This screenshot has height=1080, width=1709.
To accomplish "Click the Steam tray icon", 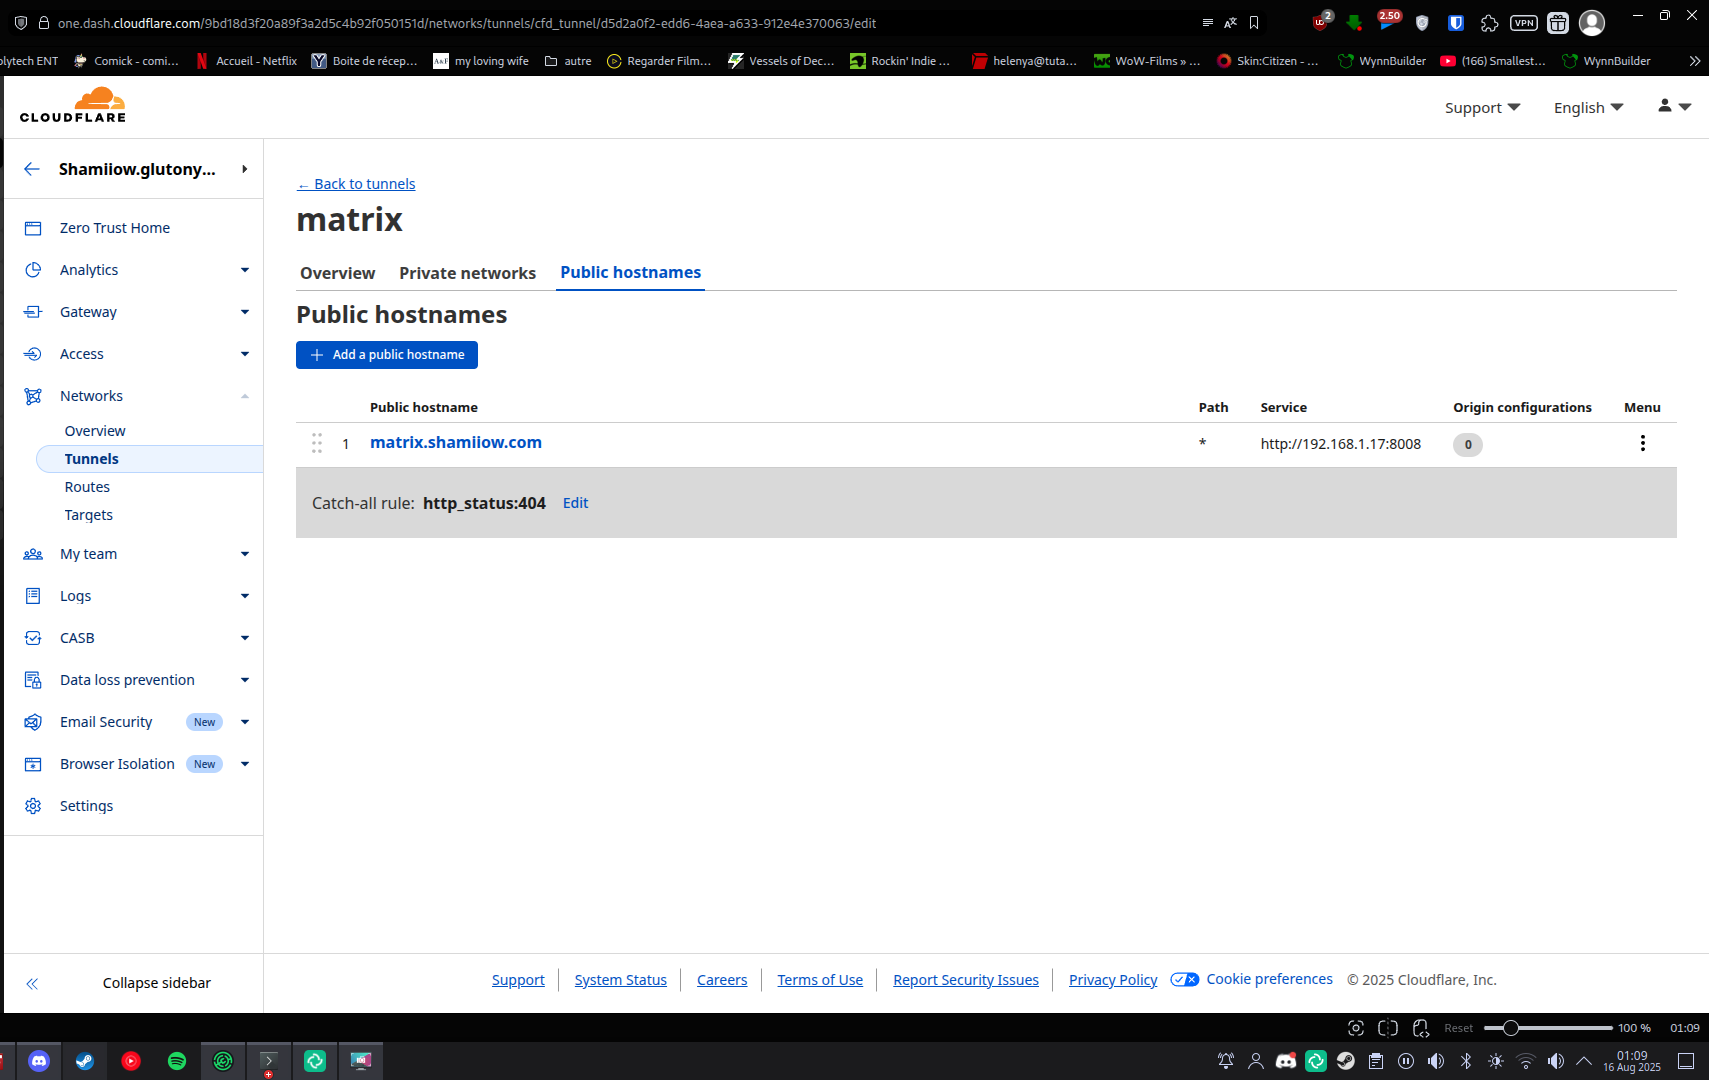I will pos(1346,1061).
